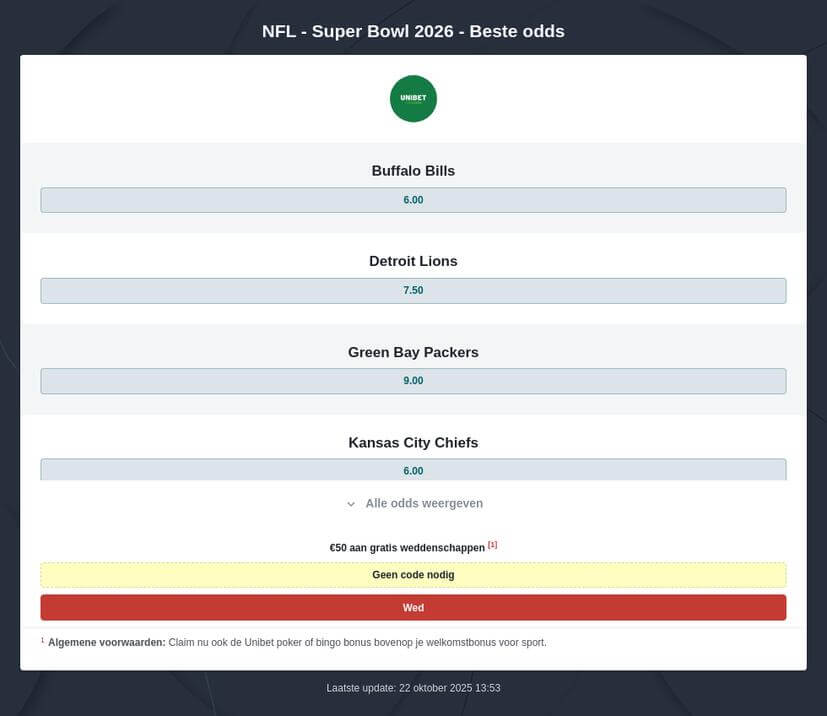Click the yellow Geen code nodig box
The width and height of the screenshot is (827, 716).
(x=413, y=575)
